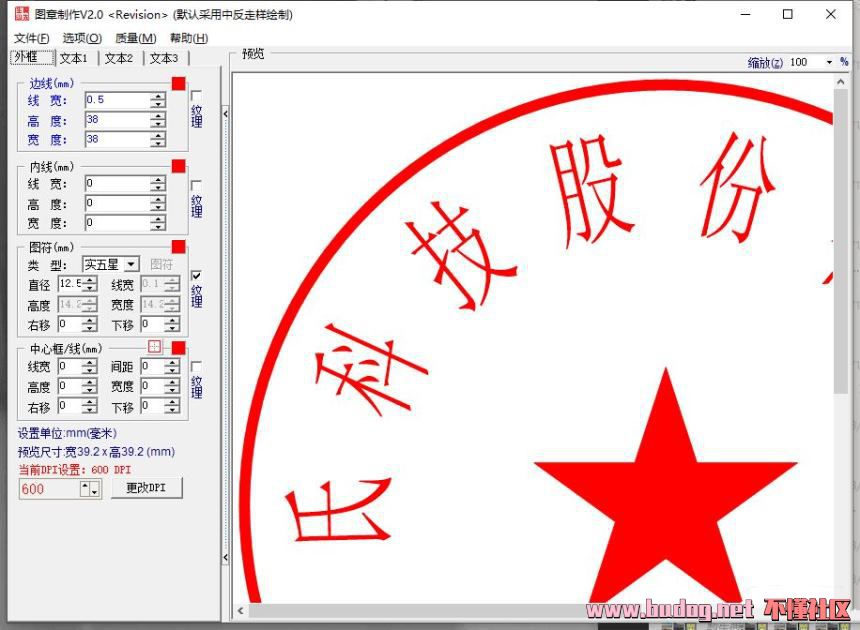Click the 边线 高度 input field
This screenshot has height=630, width=860.
117,120
